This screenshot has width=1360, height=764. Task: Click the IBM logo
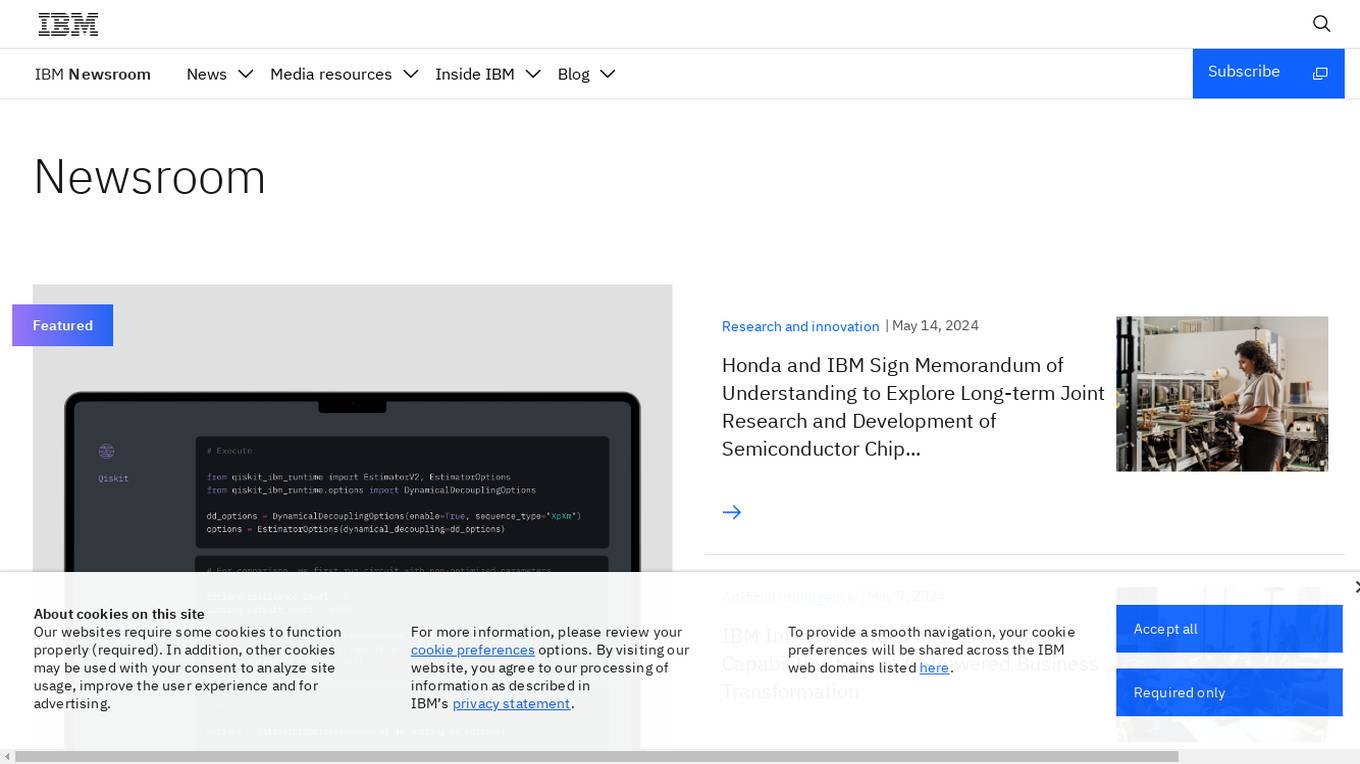68,24
